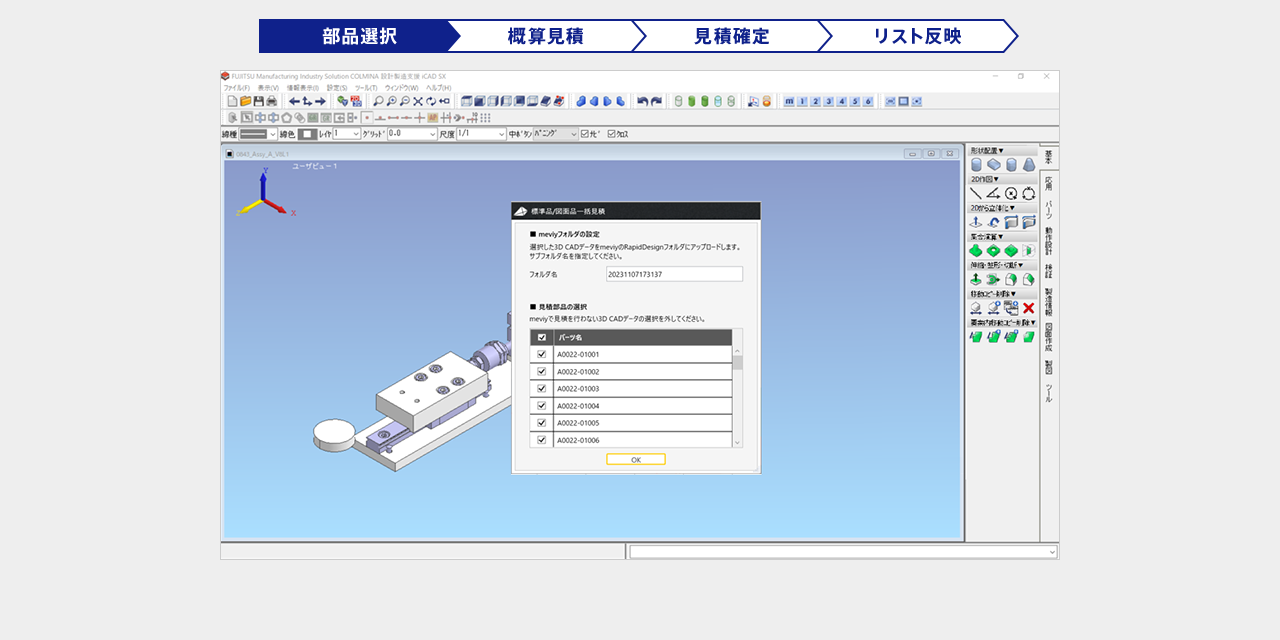Open the ファイル(F) menu

click(236, 88)
